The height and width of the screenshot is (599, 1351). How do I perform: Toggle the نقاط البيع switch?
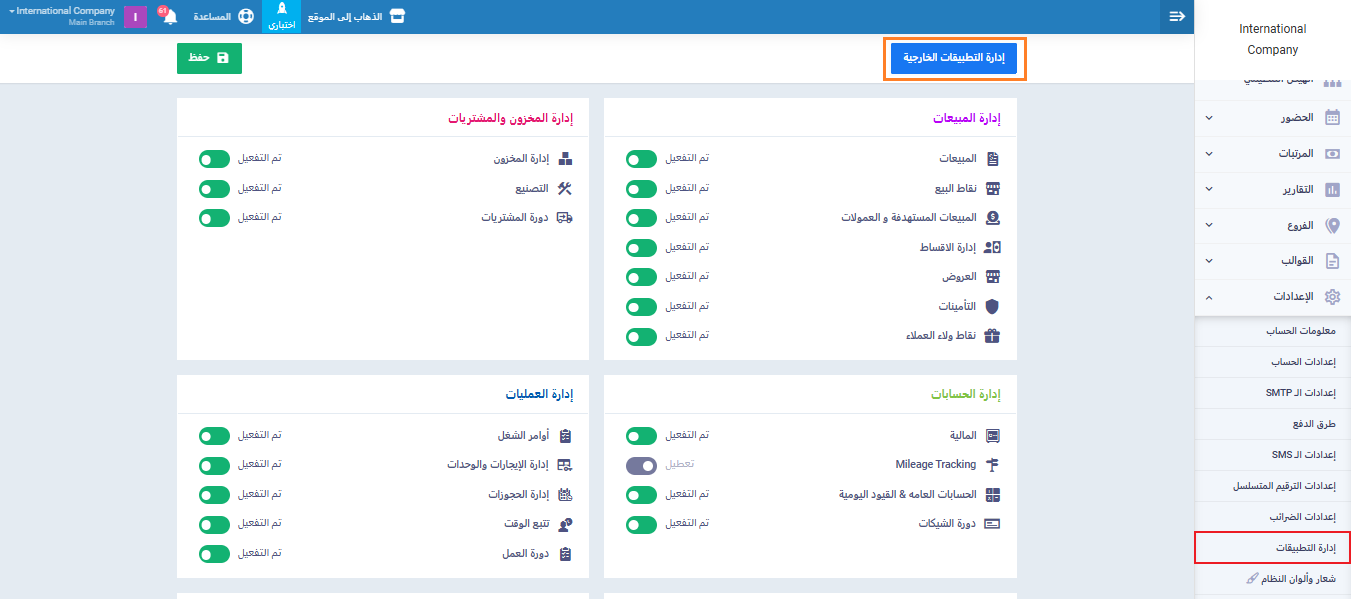click(641, 188)
